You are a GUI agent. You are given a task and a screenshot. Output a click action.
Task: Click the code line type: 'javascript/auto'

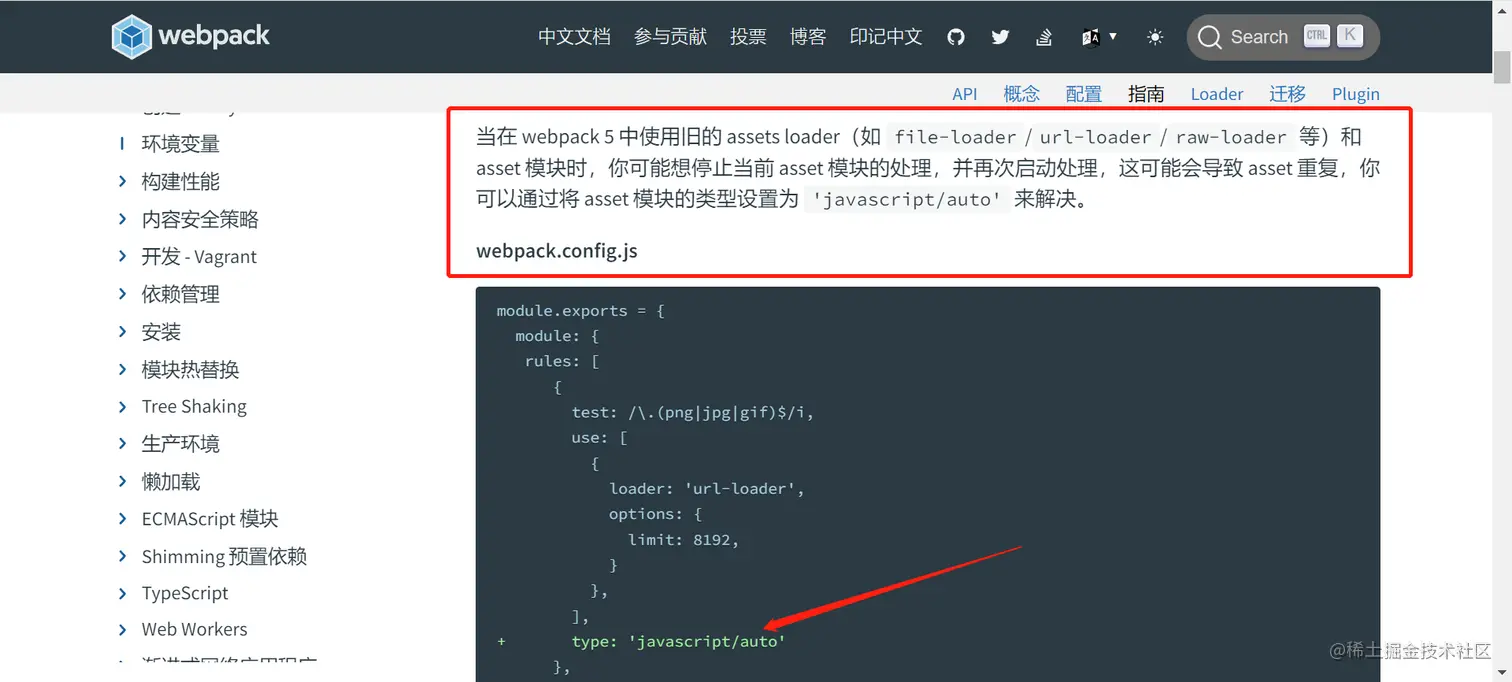[x=679, y=641]
